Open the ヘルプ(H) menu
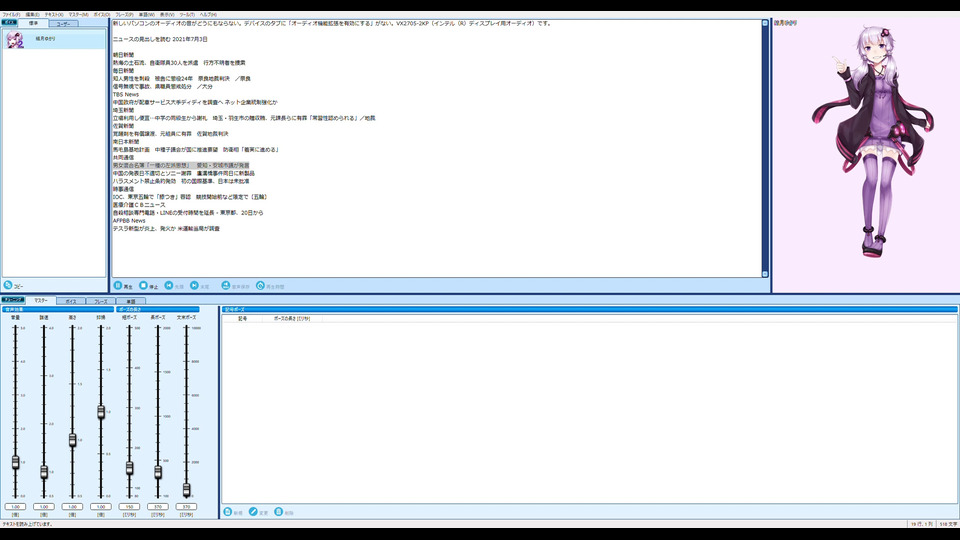The width and height of the screenshot is (960, 540). (208, 14)
